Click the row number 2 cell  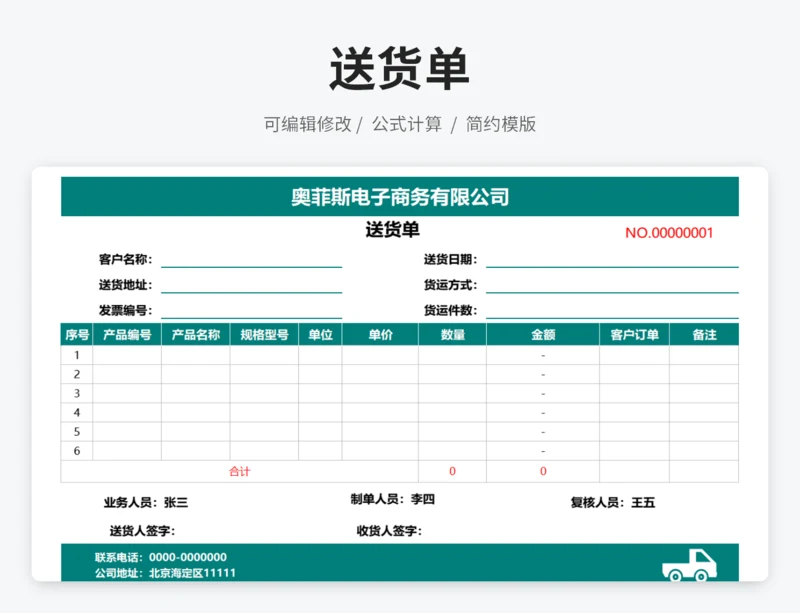(77, 374)
